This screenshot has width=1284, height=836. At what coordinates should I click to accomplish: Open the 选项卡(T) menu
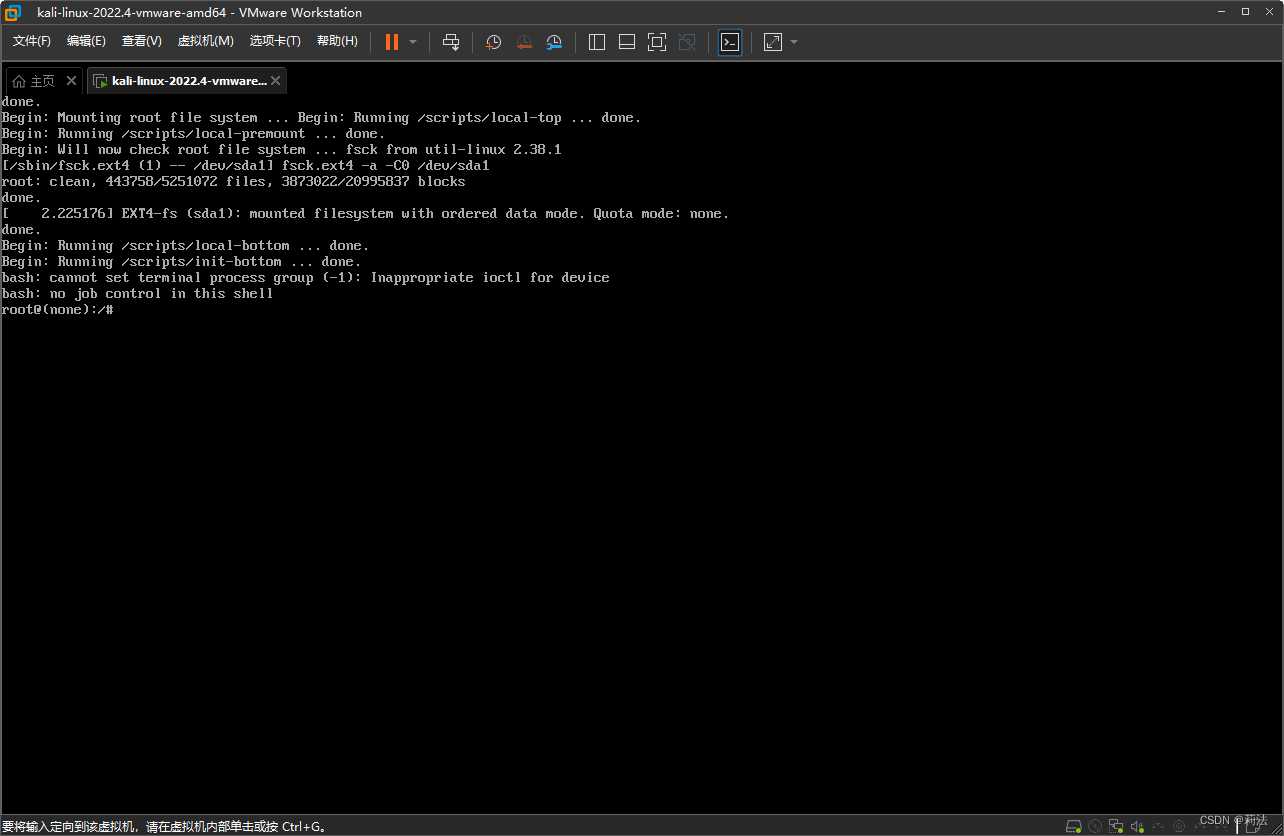[x=275, y=41]
